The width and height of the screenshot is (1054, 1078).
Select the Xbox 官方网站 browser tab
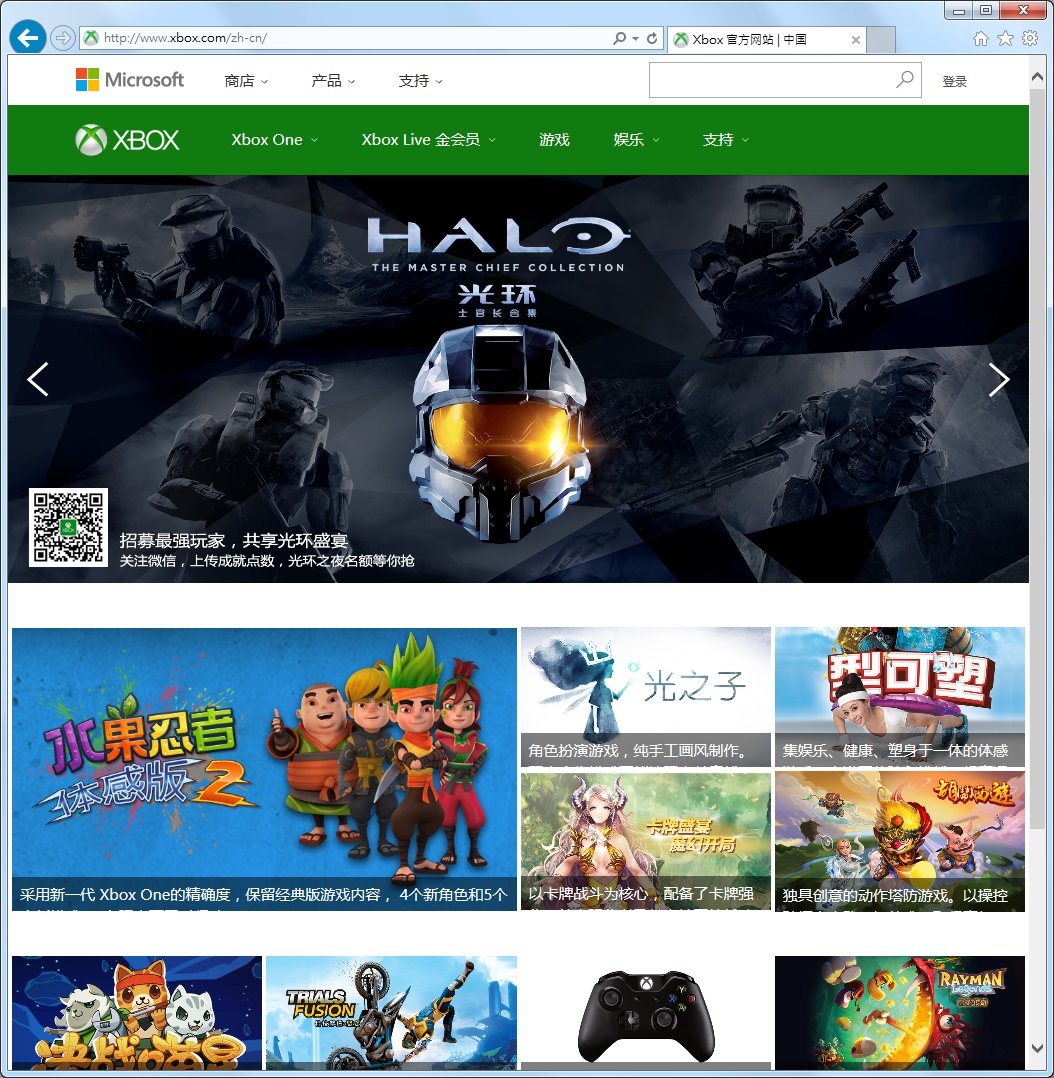tap(766, 39)
